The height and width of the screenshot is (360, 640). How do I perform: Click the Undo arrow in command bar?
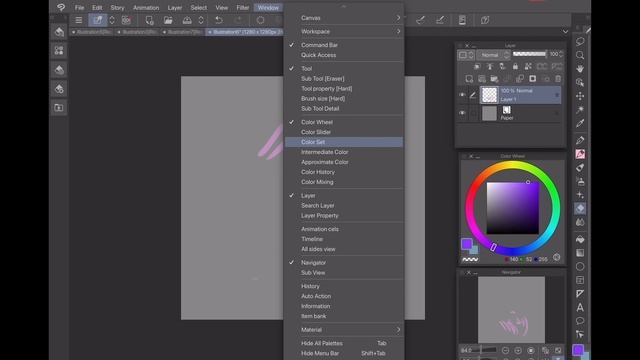coord(219,20)
